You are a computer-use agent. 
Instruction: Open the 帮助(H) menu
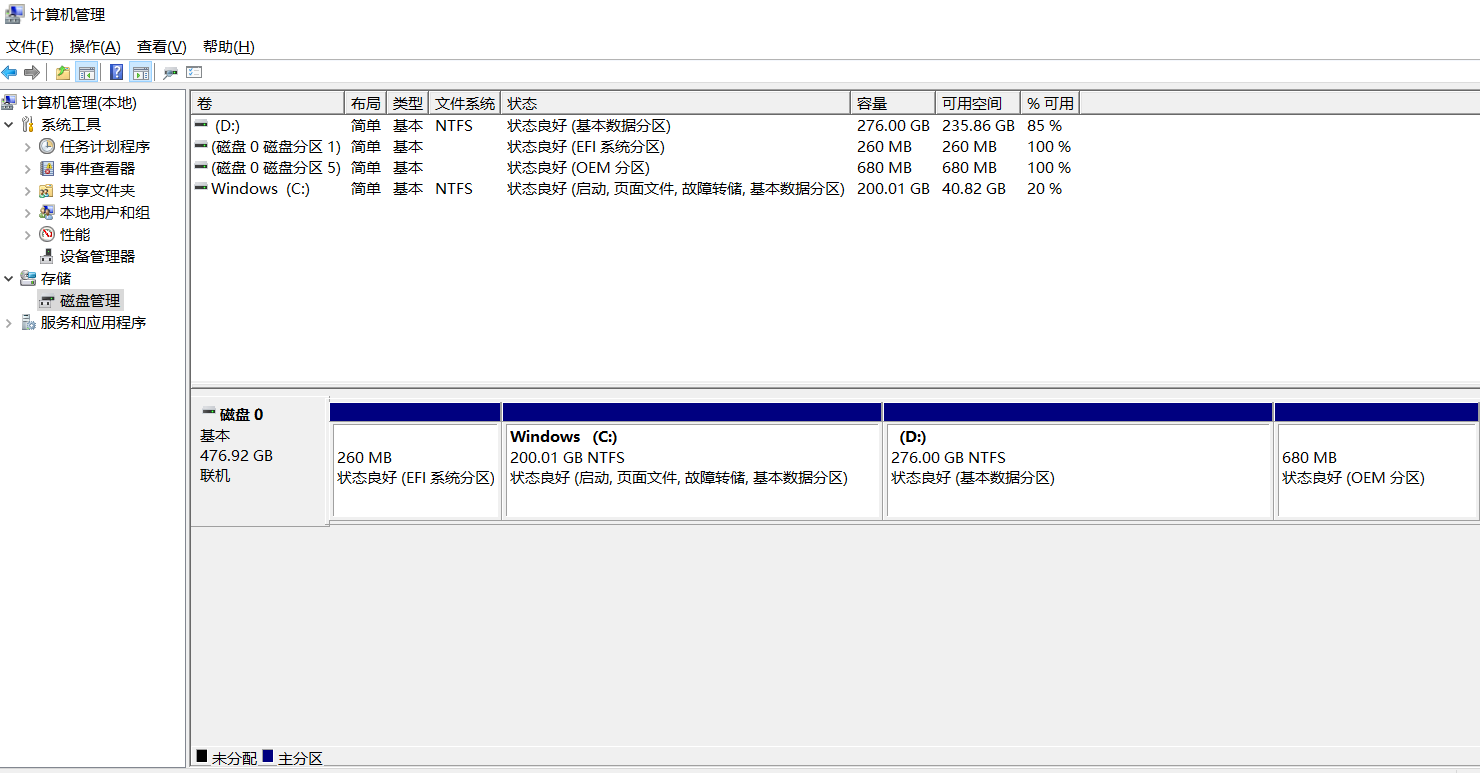(229, 47)
